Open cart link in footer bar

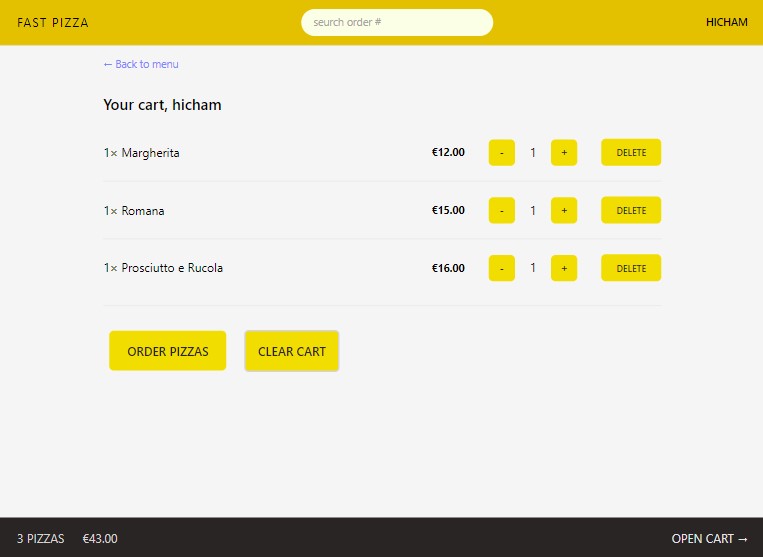click(x=709, y=539)
